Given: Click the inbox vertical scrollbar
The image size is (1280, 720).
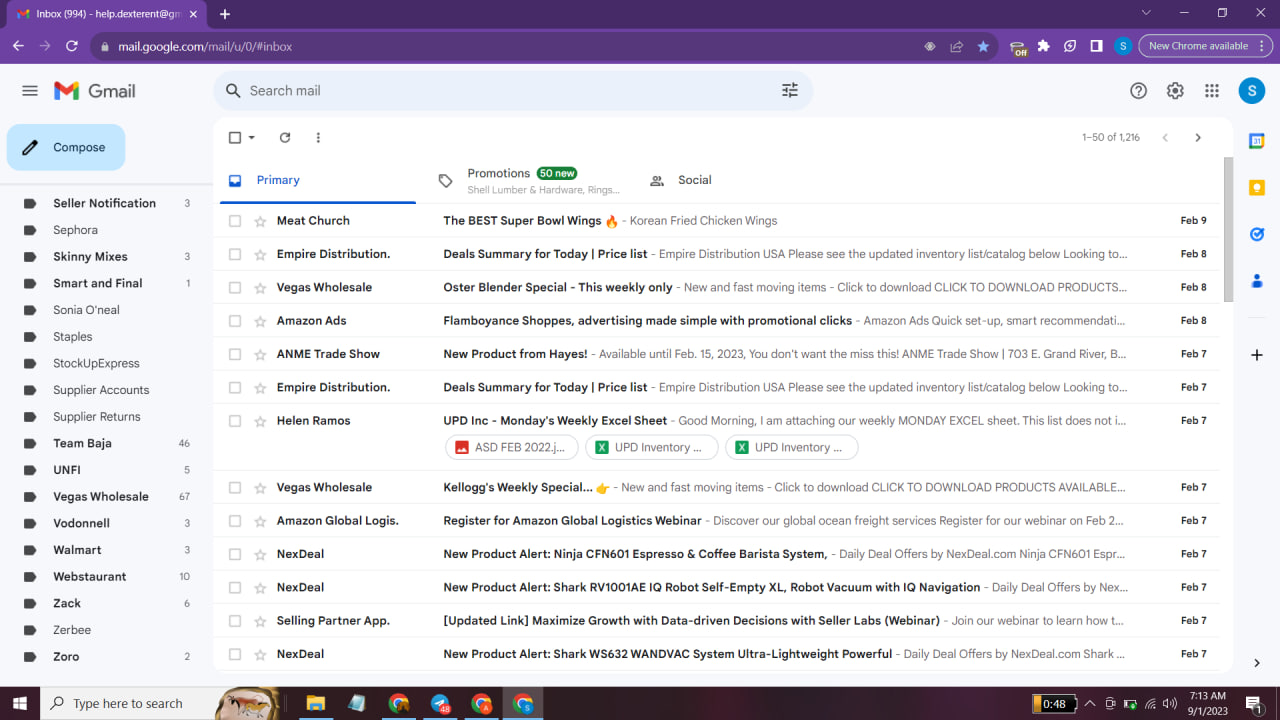Looking at the screenshot, I should [1228, 228].
